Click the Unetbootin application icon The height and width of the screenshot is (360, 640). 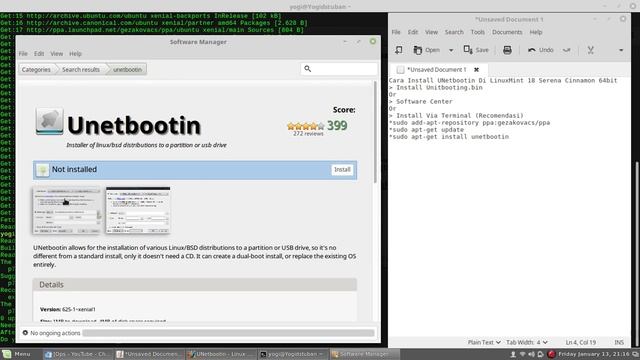[x=49, y=121]
